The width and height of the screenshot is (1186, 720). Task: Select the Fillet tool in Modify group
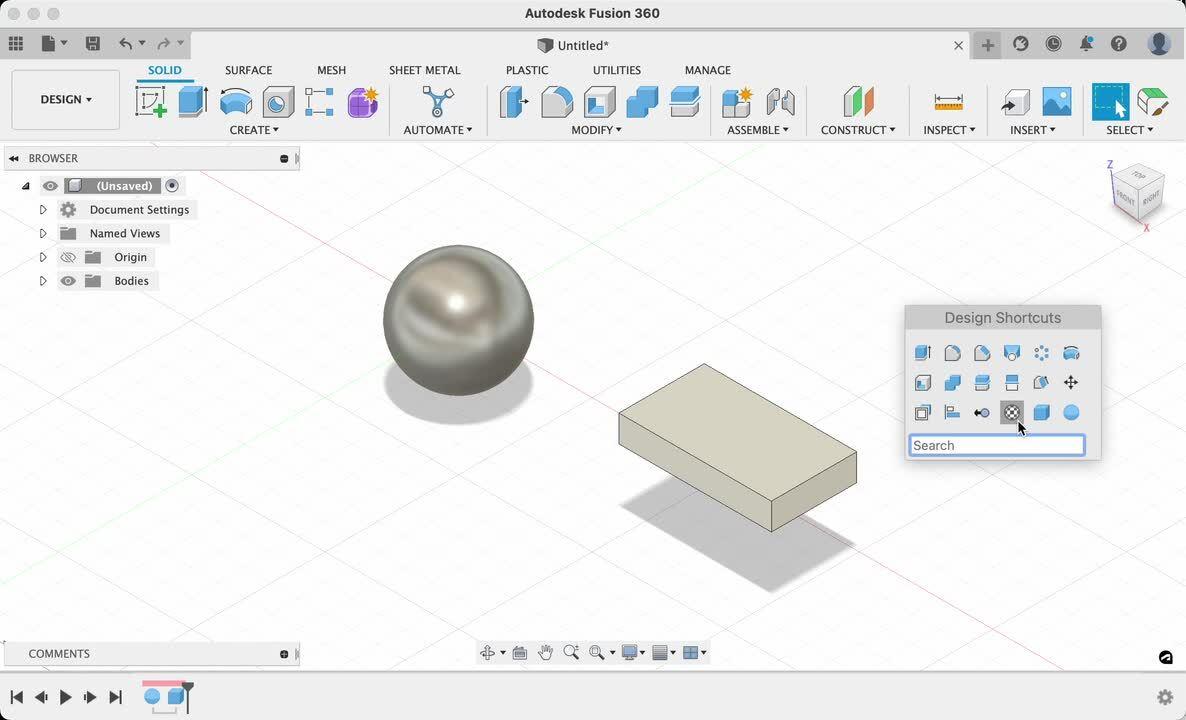(x=557, y=101)
